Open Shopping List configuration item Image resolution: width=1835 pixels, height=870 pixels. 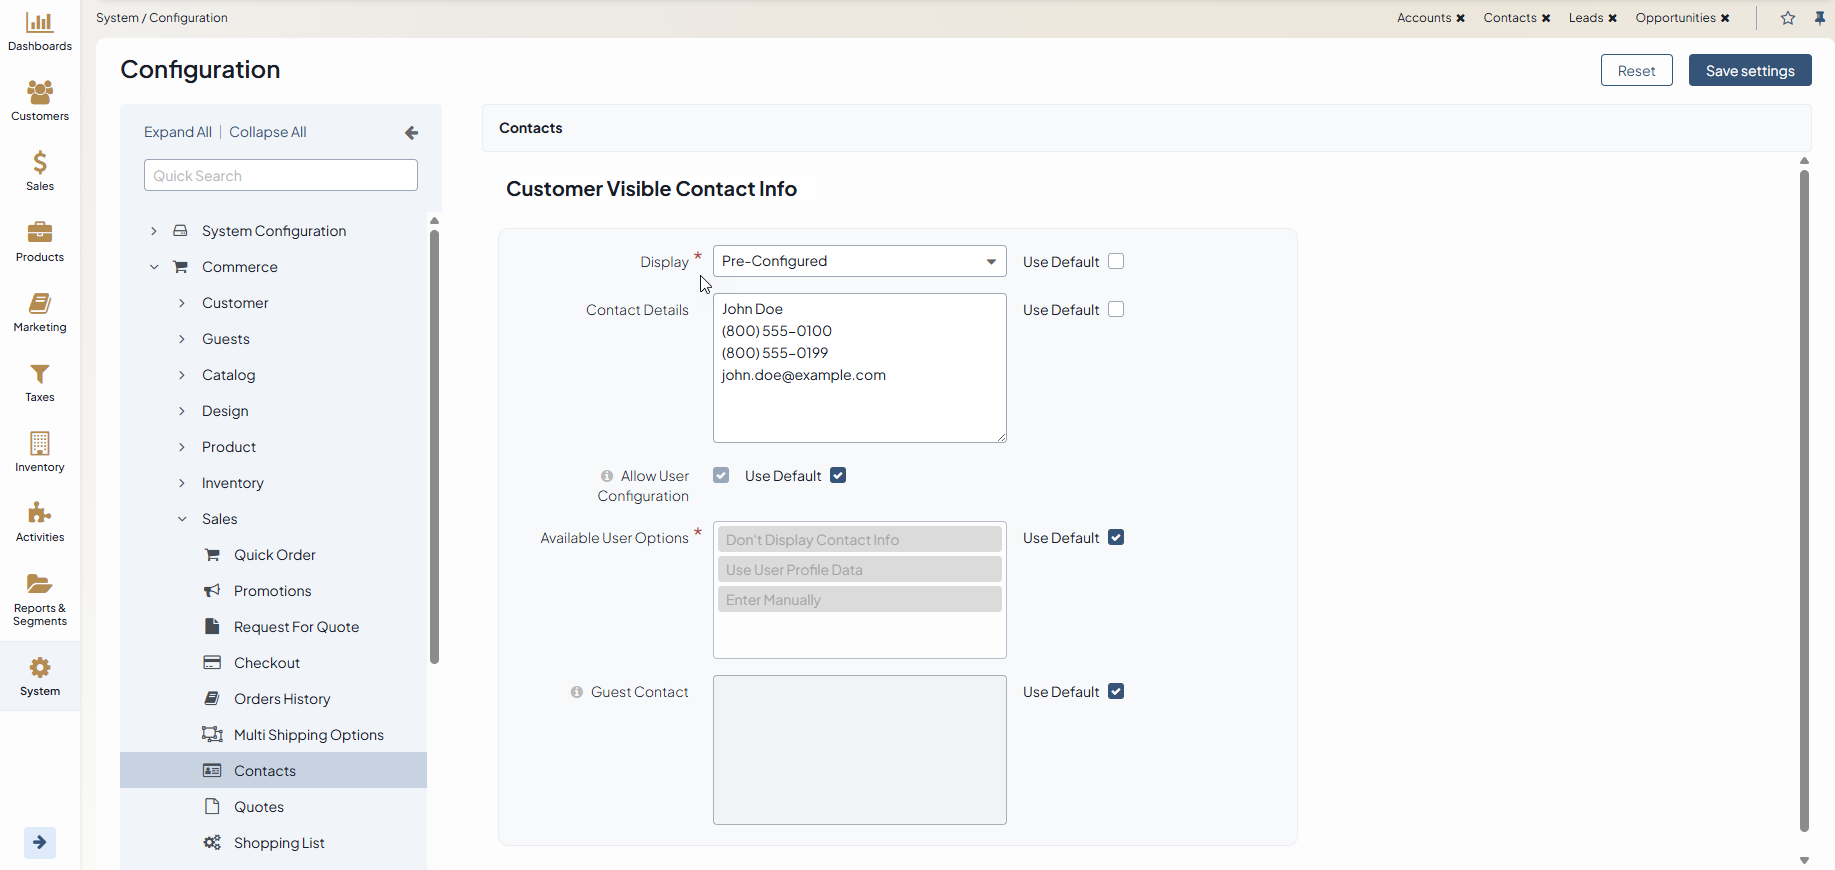tap(279, 843)
